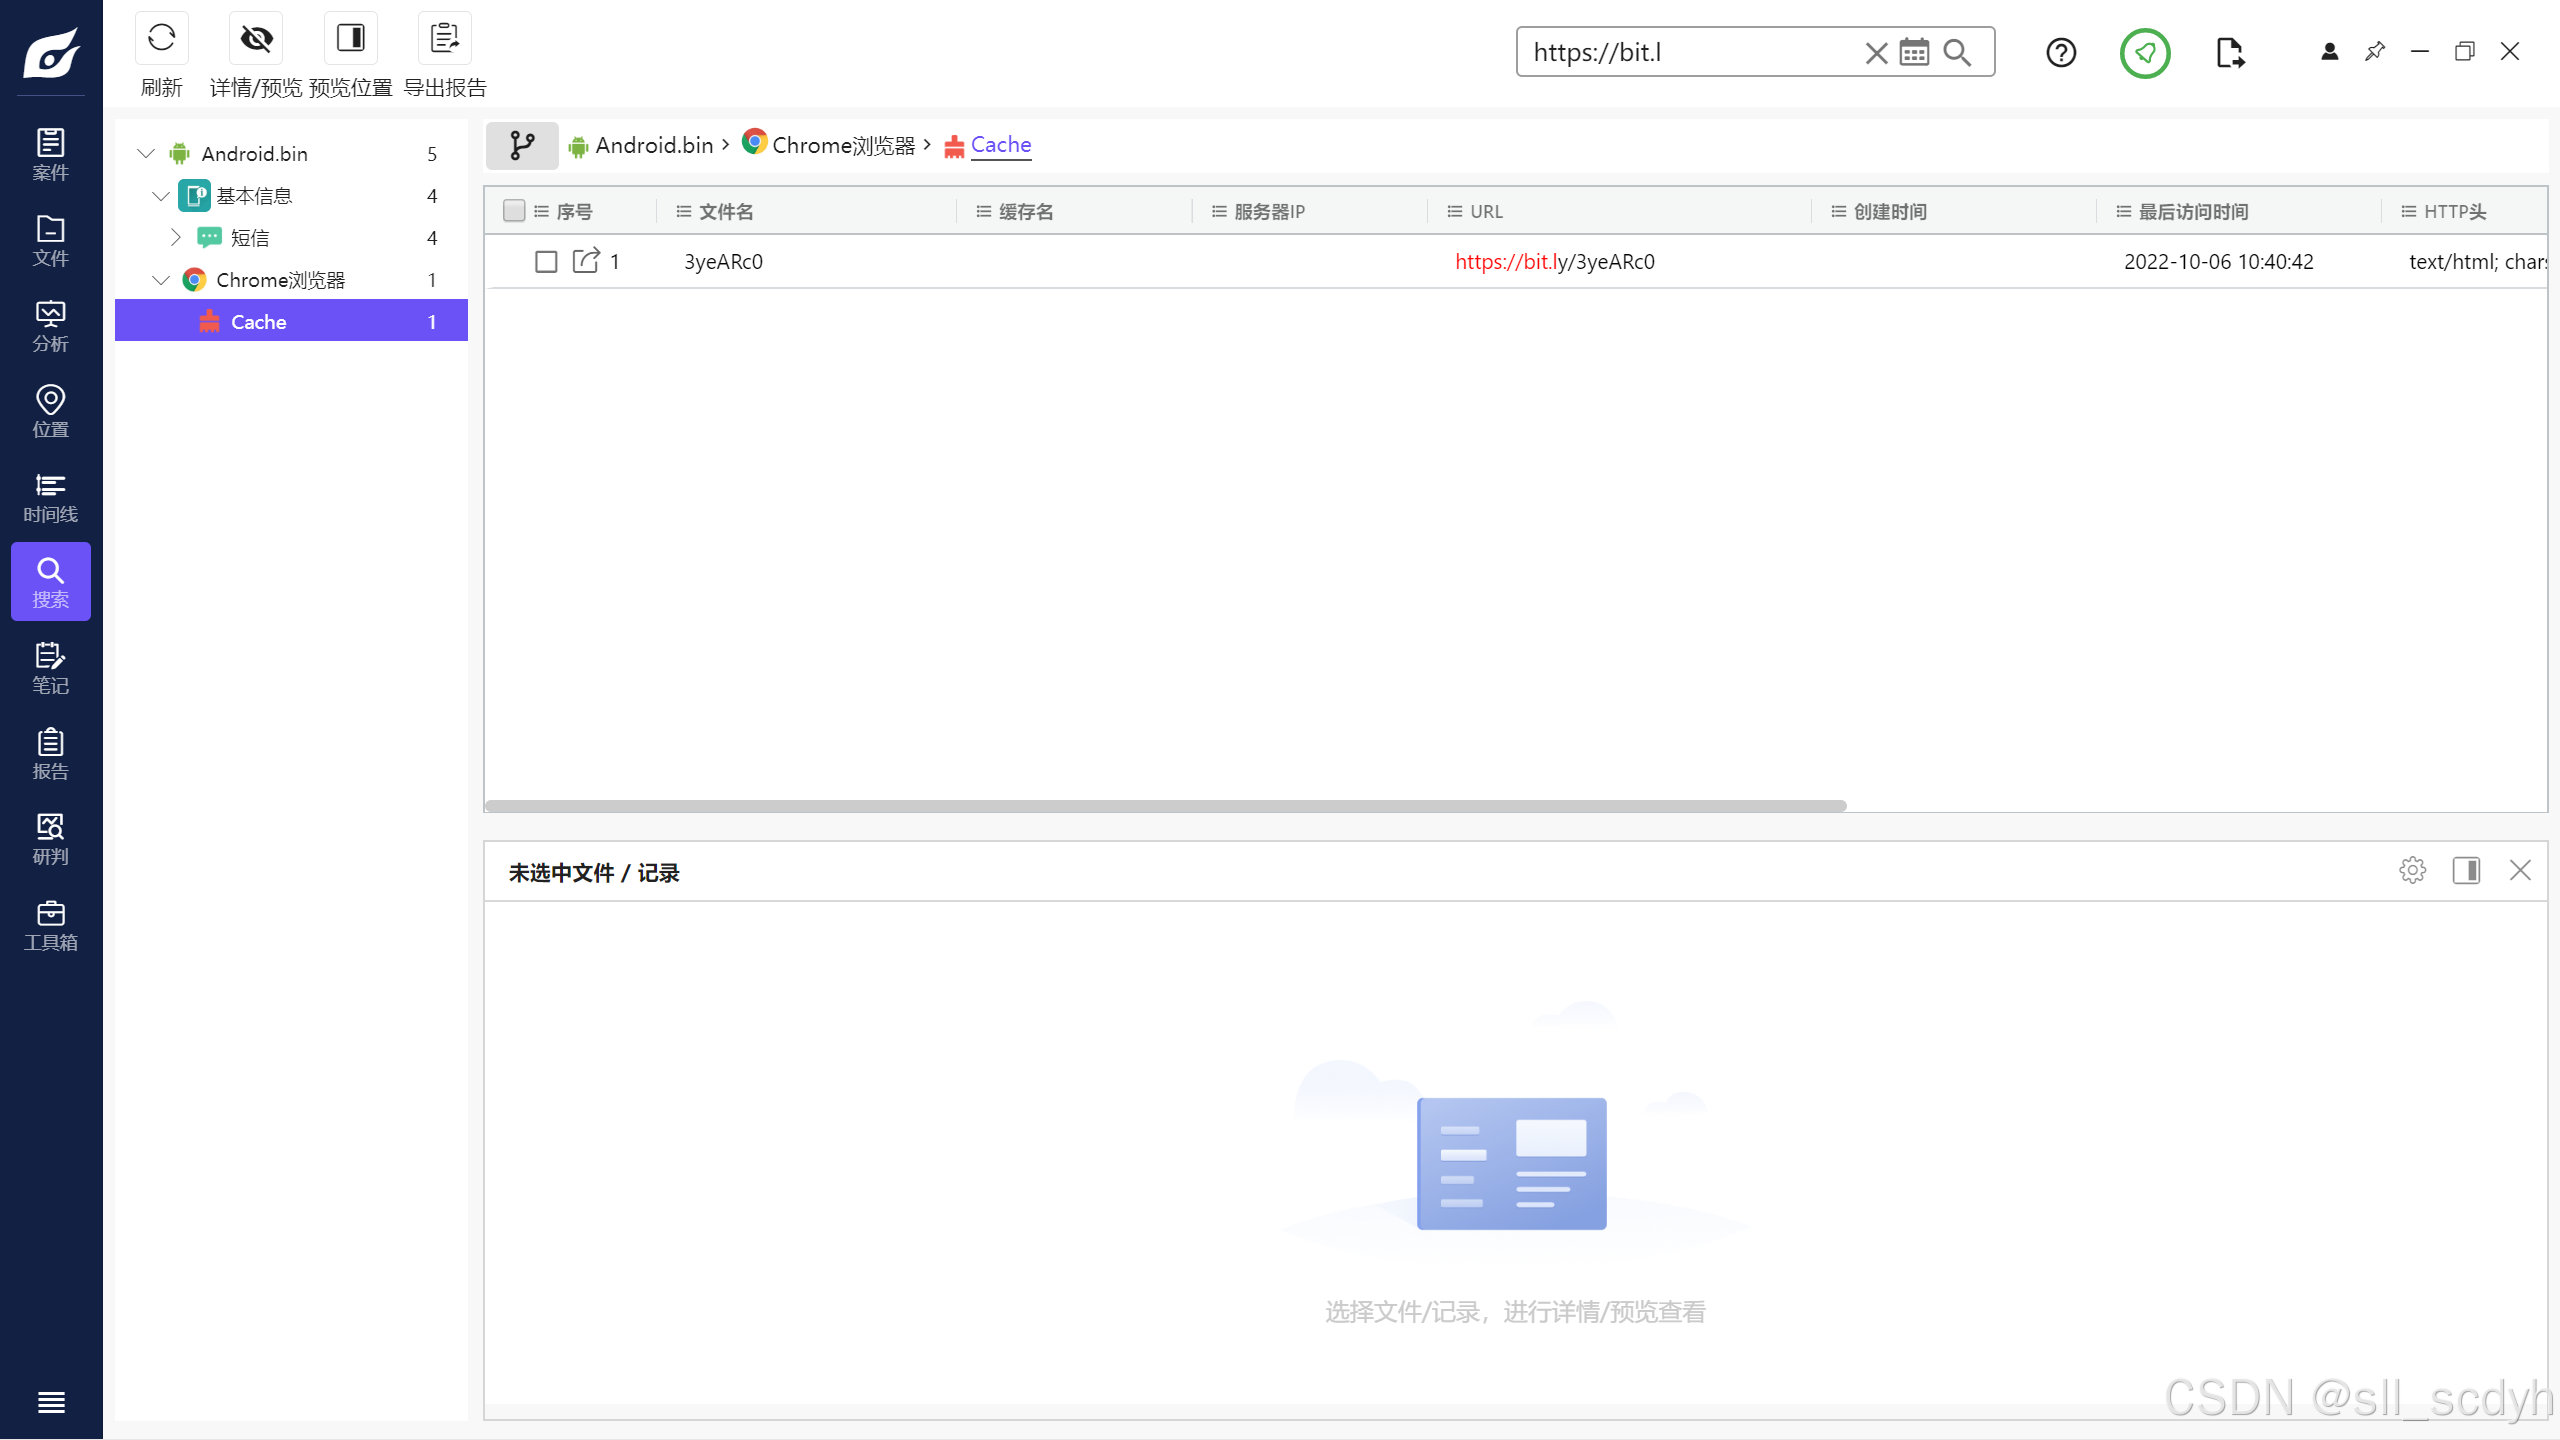
Task: Open the Location (位置) sidebar section
Action: click(x=50, y=411)
